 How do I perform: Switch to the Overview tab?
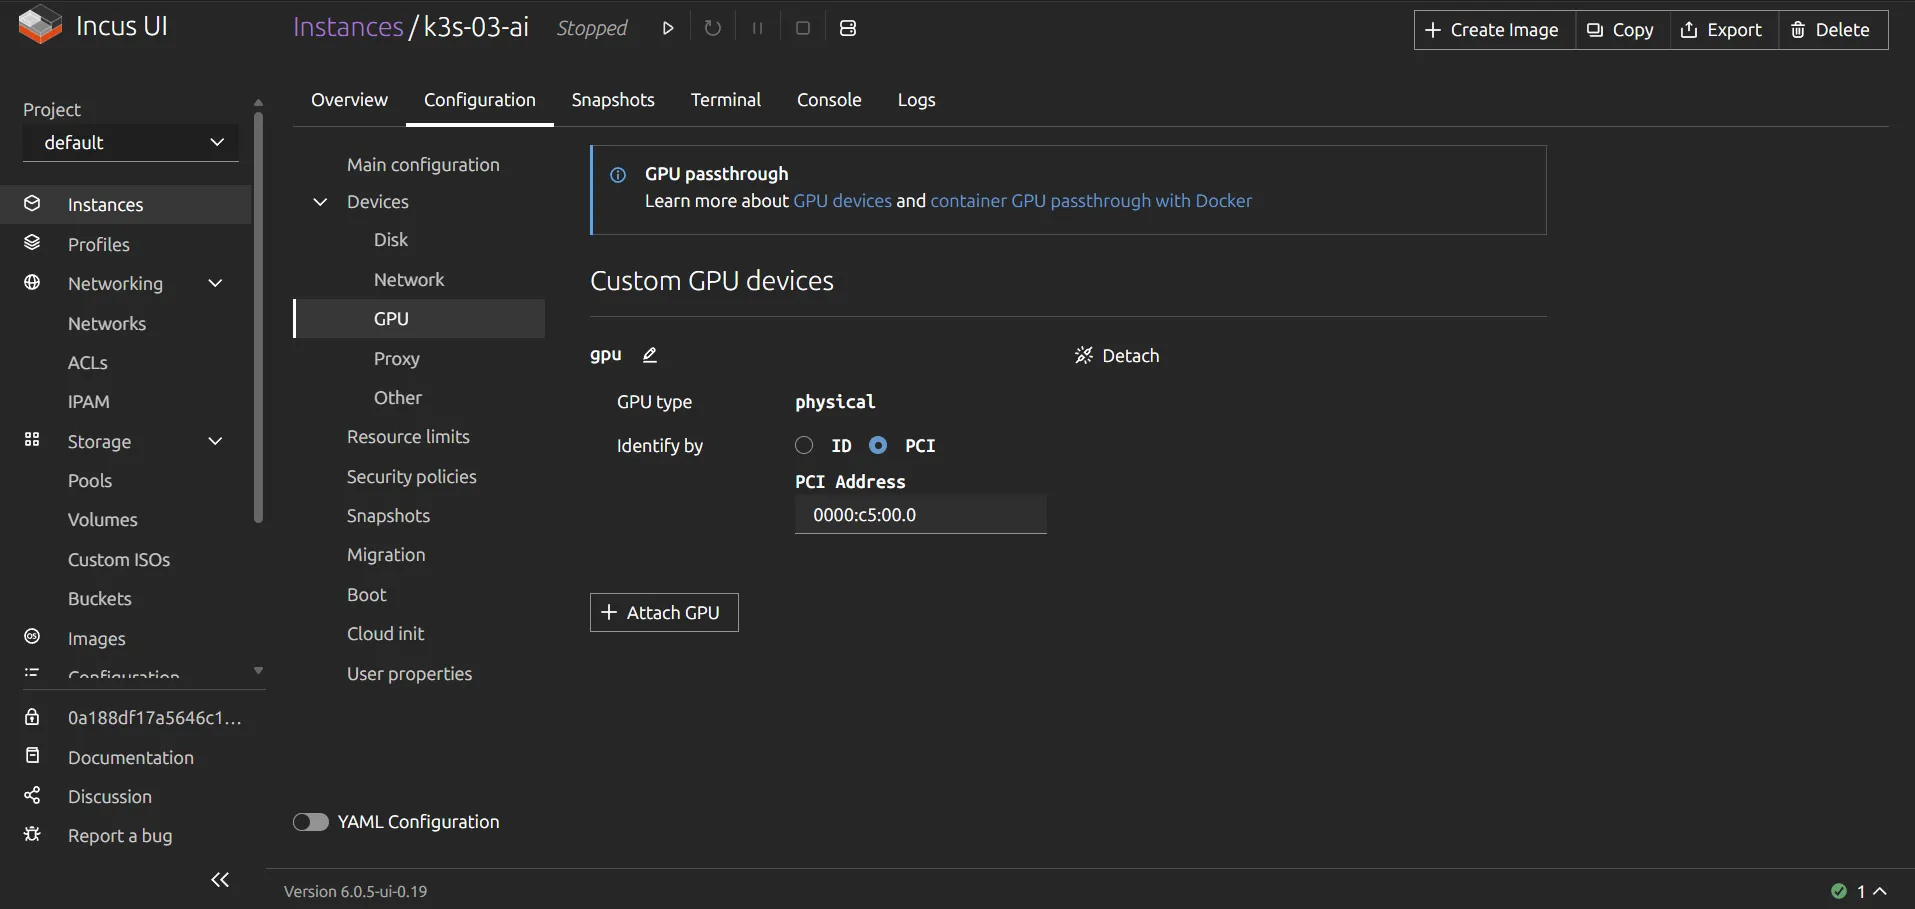click(x=349, y=100)
